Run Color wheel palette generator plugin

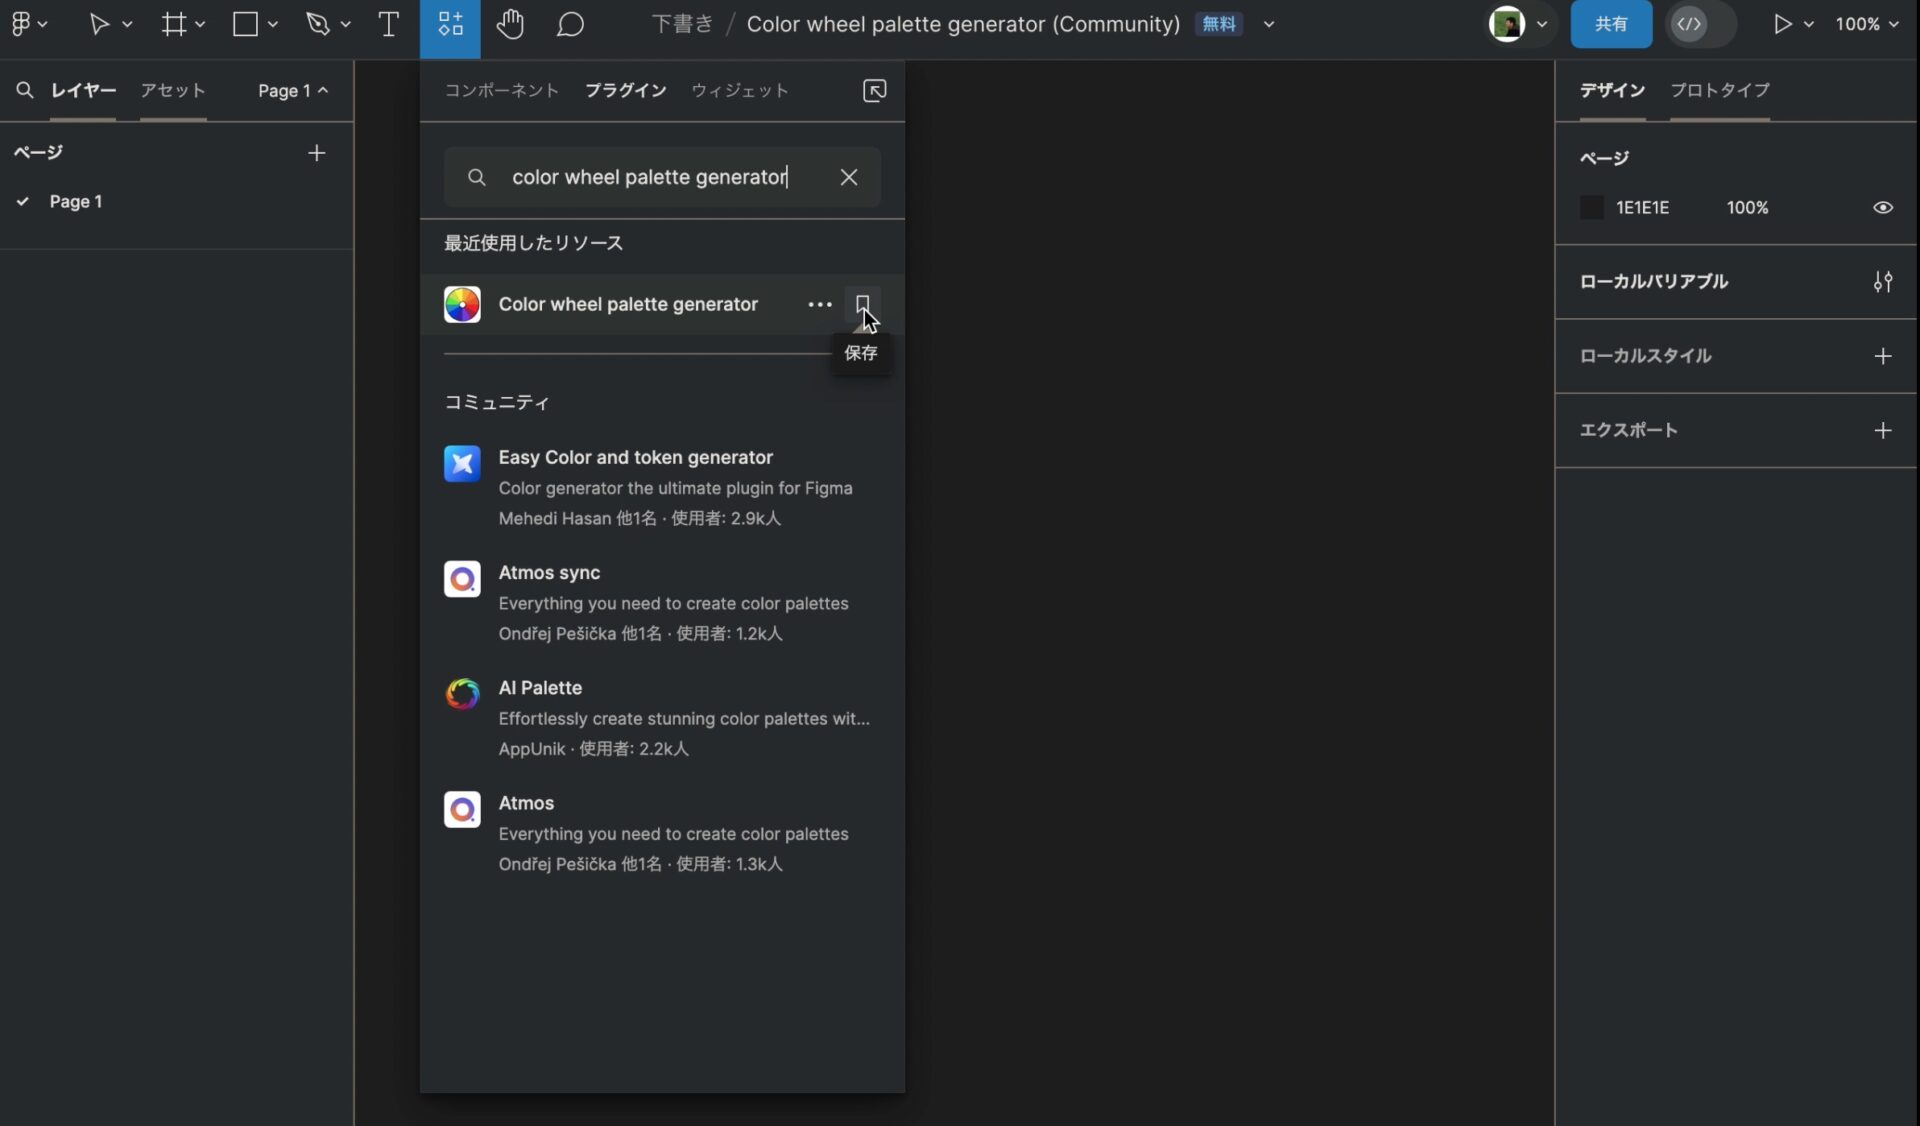(x=628, y=304)
